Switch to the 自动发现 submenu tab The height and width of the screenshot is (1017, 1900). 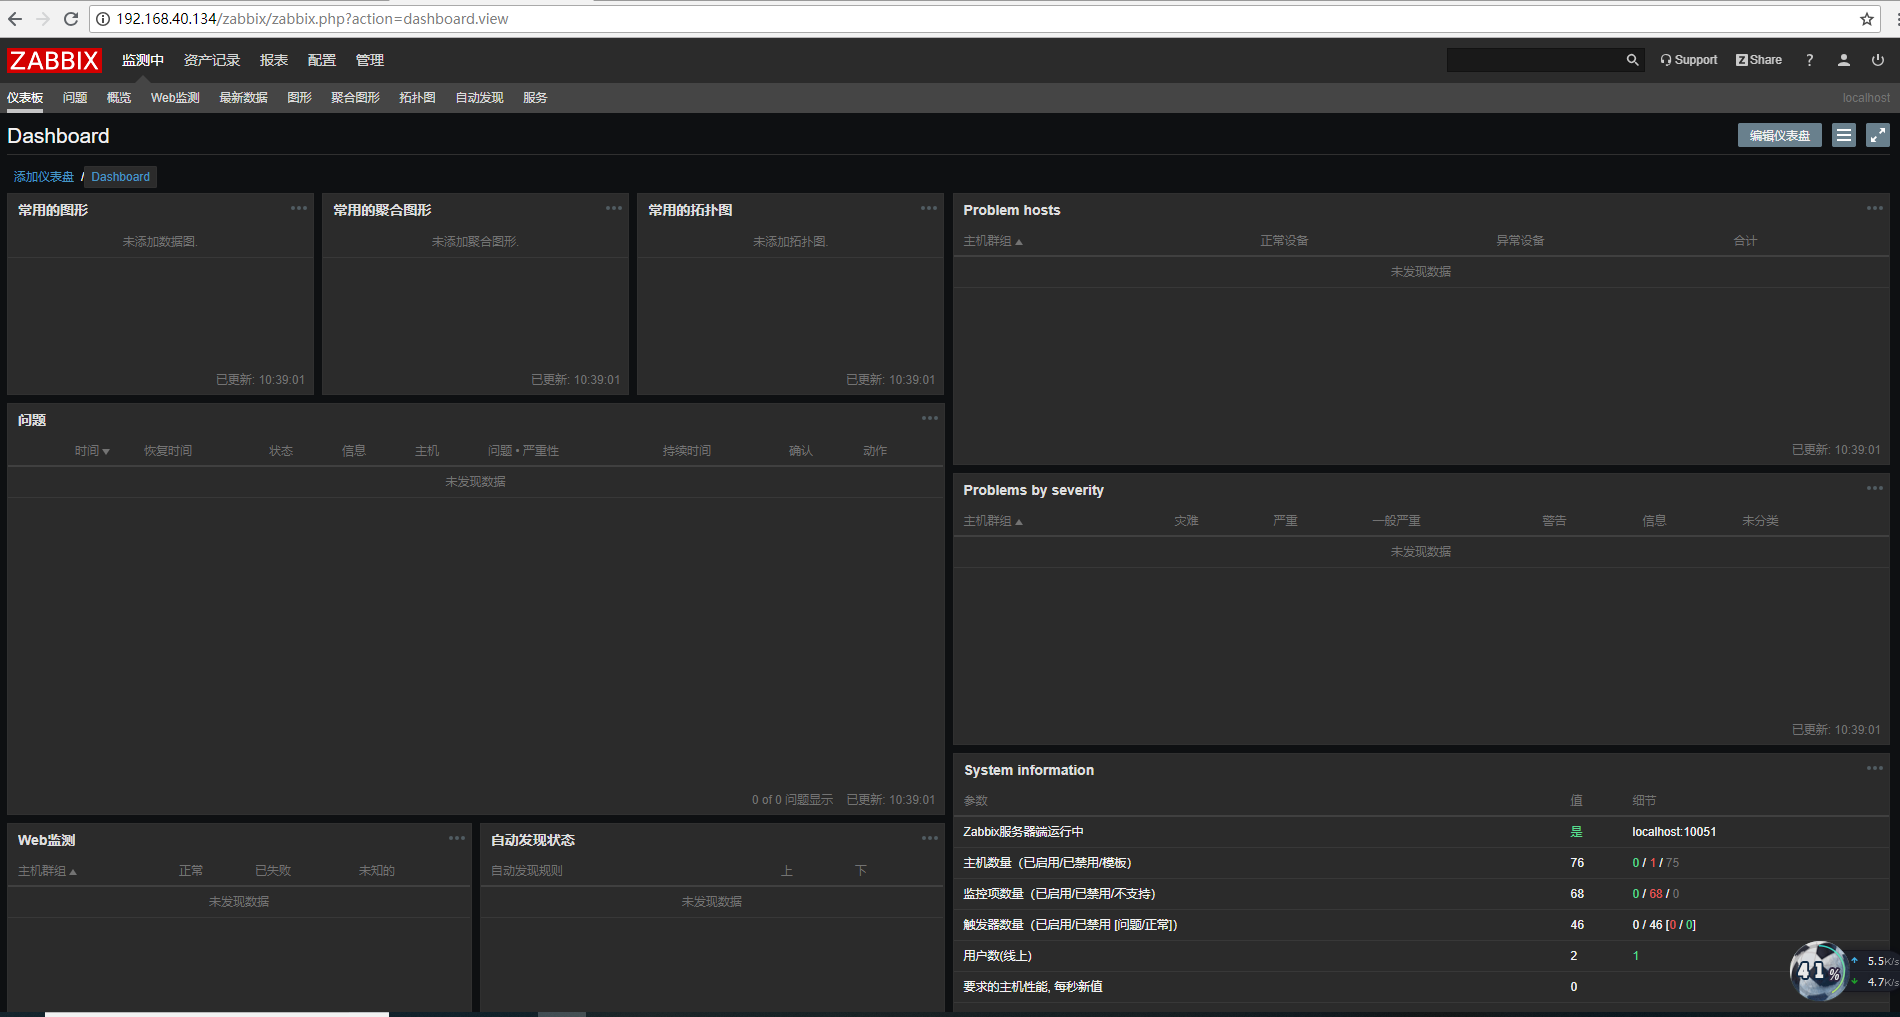click(x=479, y=98)
